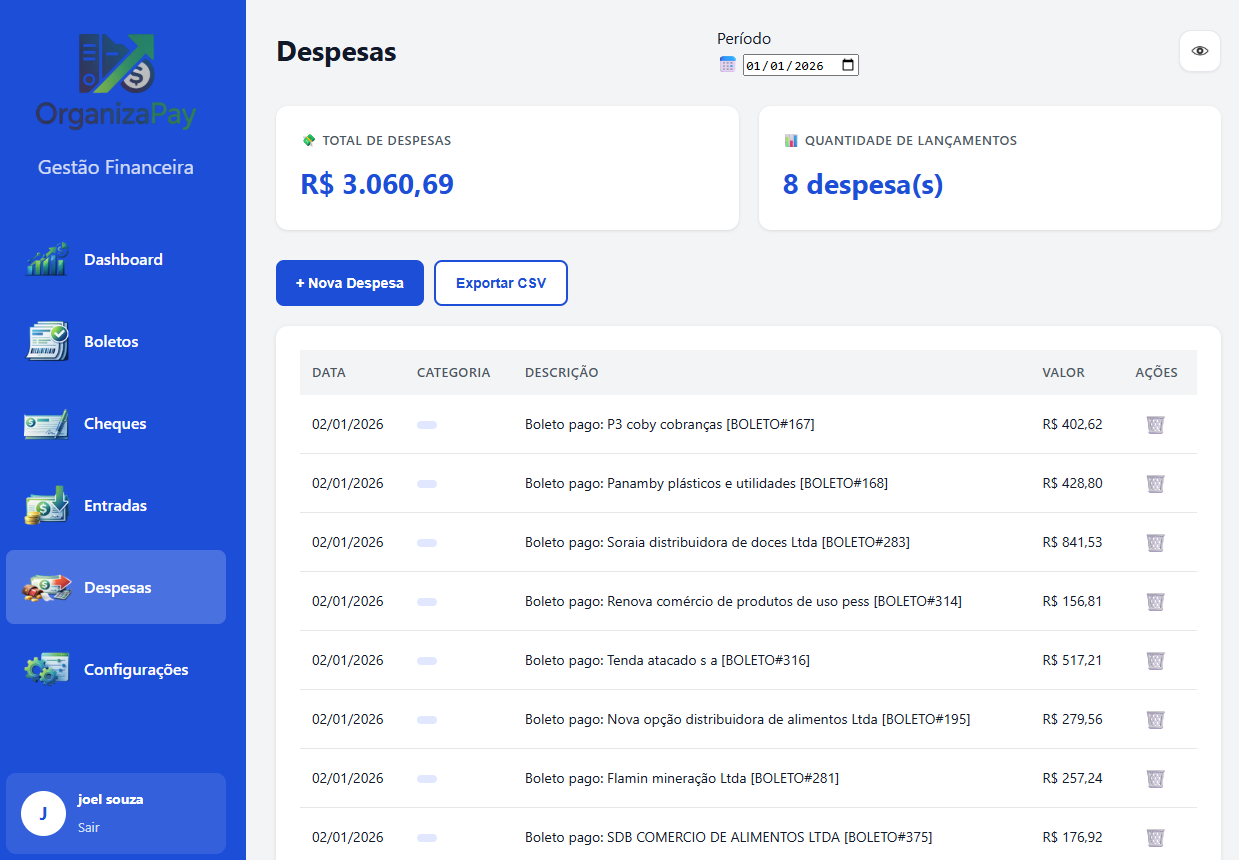Viewport: 1239px width, 860px height.
Task: Open the date picker dropdown in the Período field
Action: [x=849, y=64]
